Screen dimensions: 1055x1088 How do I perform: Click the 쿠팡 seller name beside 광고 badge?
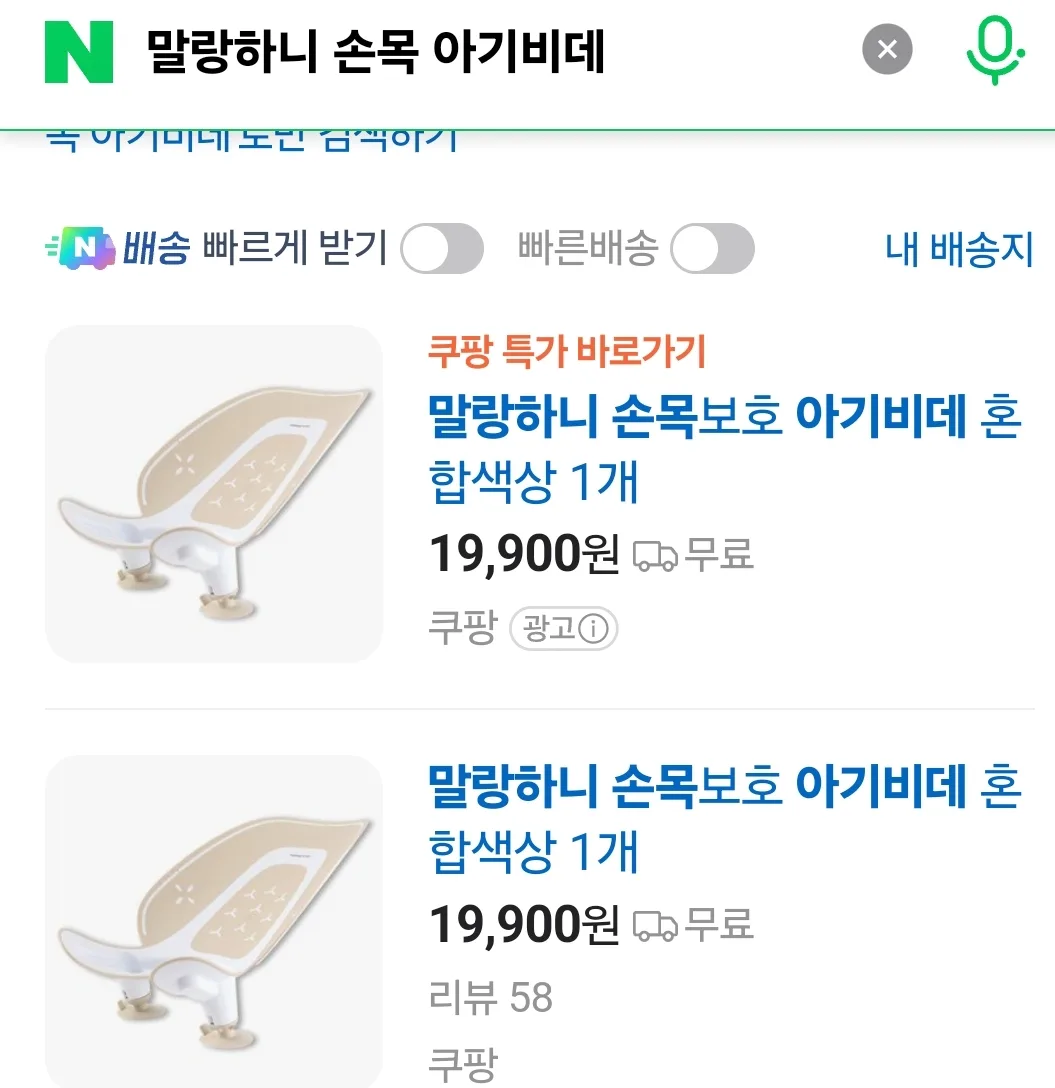click(x=462, y=629)
